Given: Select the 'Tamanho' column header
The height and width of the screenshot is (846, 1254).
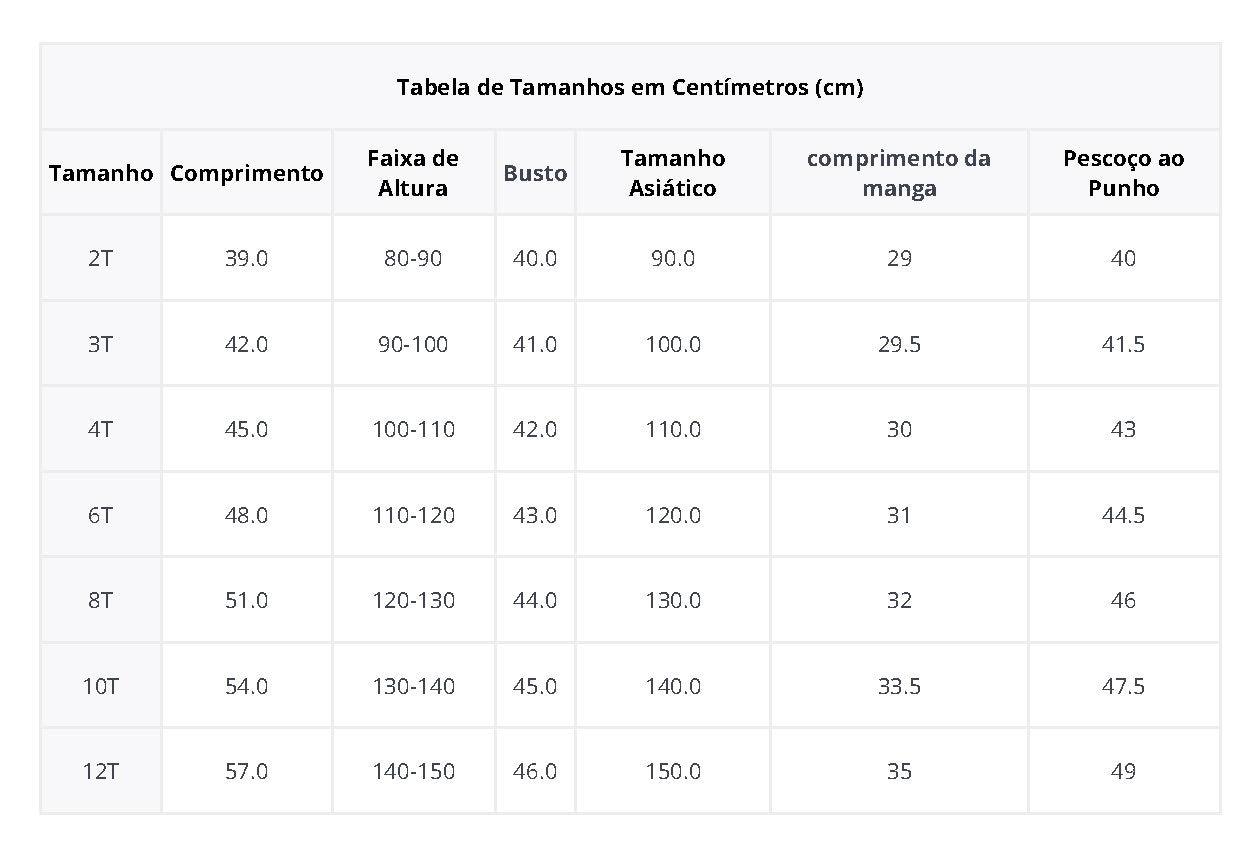Looking at the screenshot, I should tap(101, 173).
